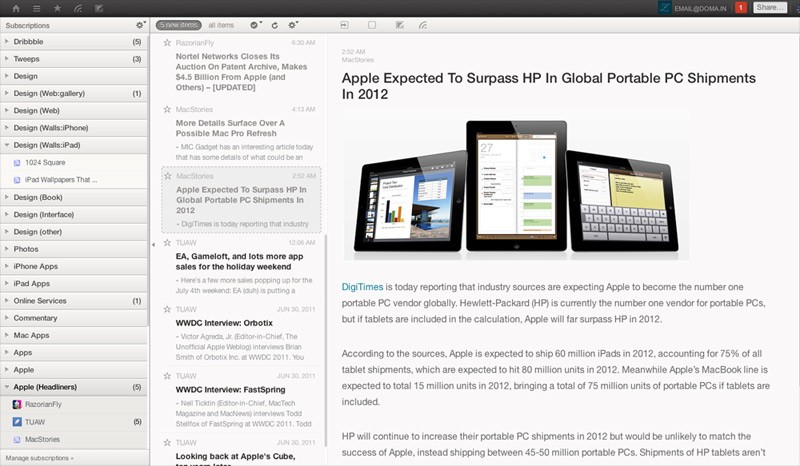
Task: Open the 1024 Square feed icon
Action: pos(17,163)
